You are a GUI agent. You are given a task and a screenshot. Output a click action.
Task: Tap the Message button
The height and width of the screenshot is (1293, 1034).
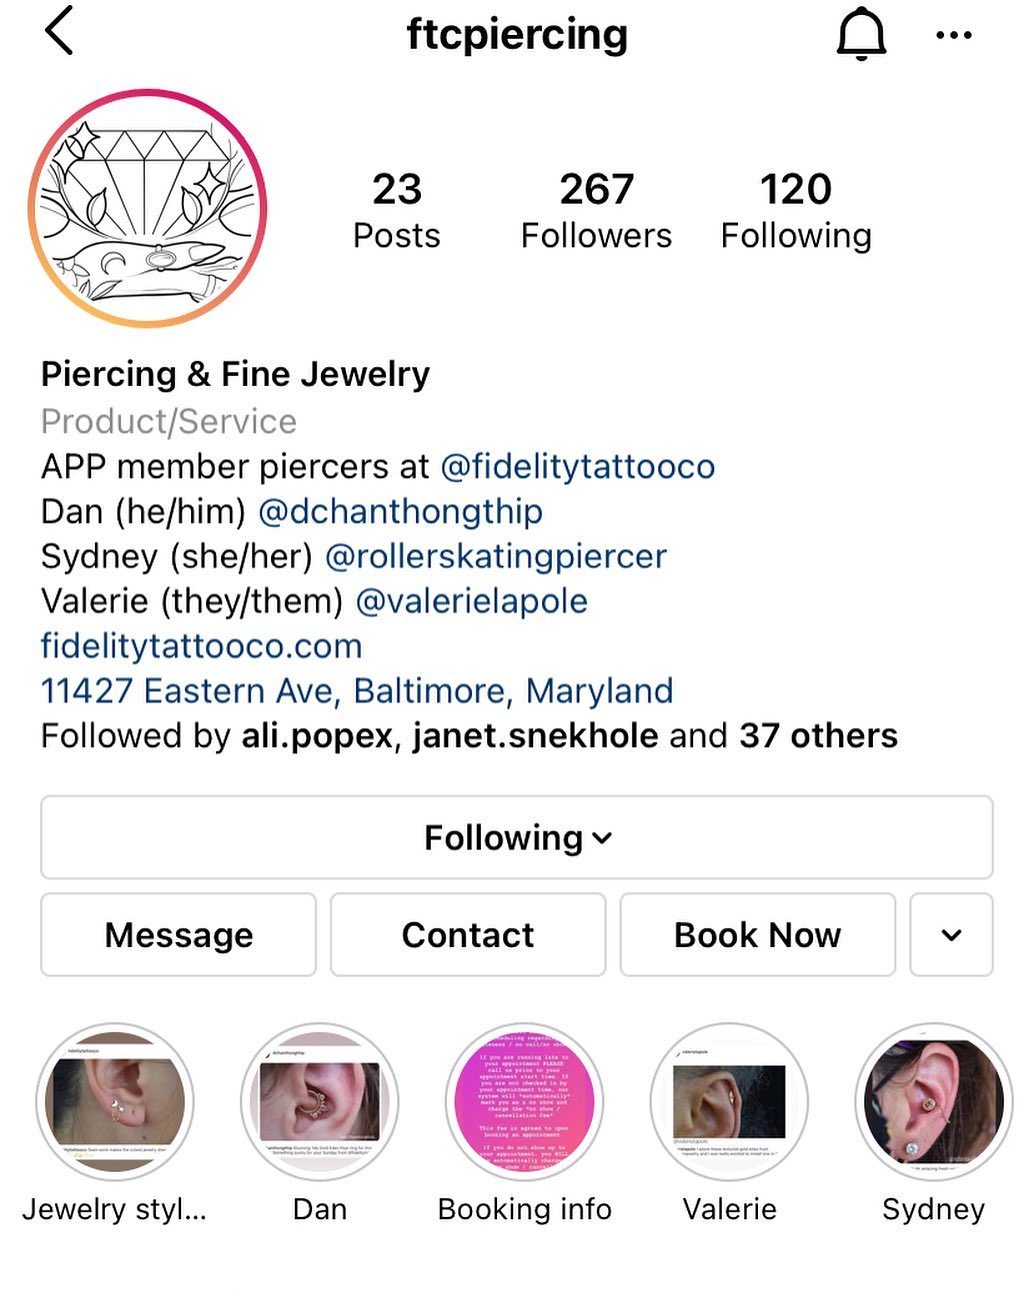178,935
